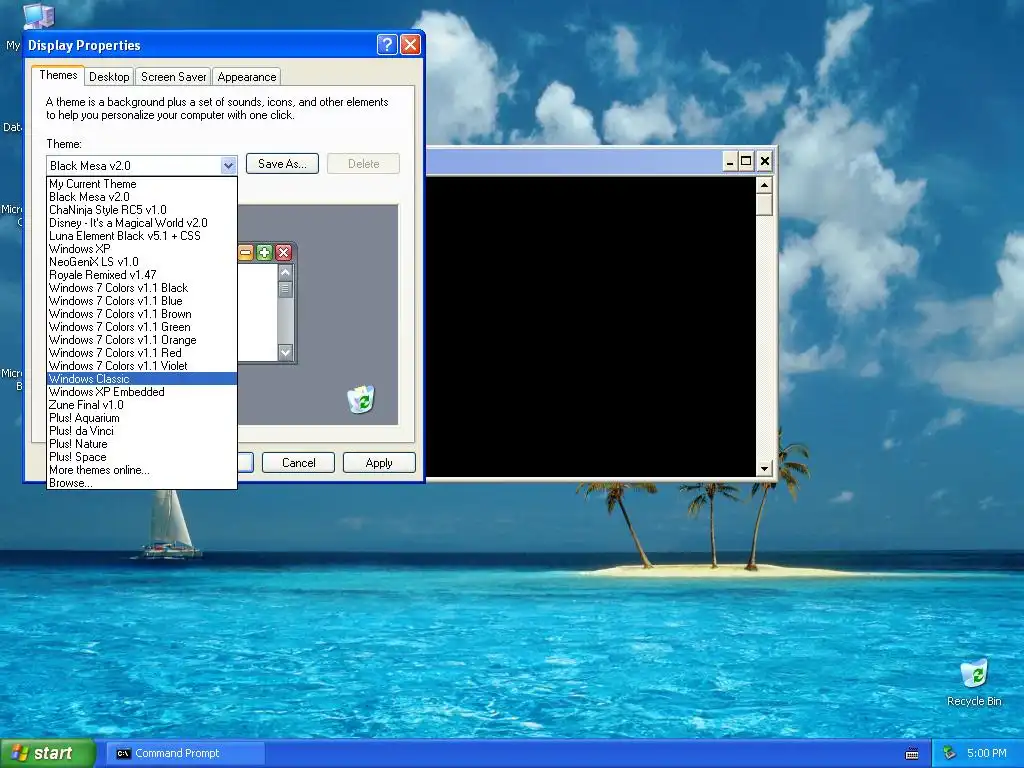Select Royale Remixed v1.47 theme
The width and height of the screenshot is (1024, 768).
(x=142, y=275)
